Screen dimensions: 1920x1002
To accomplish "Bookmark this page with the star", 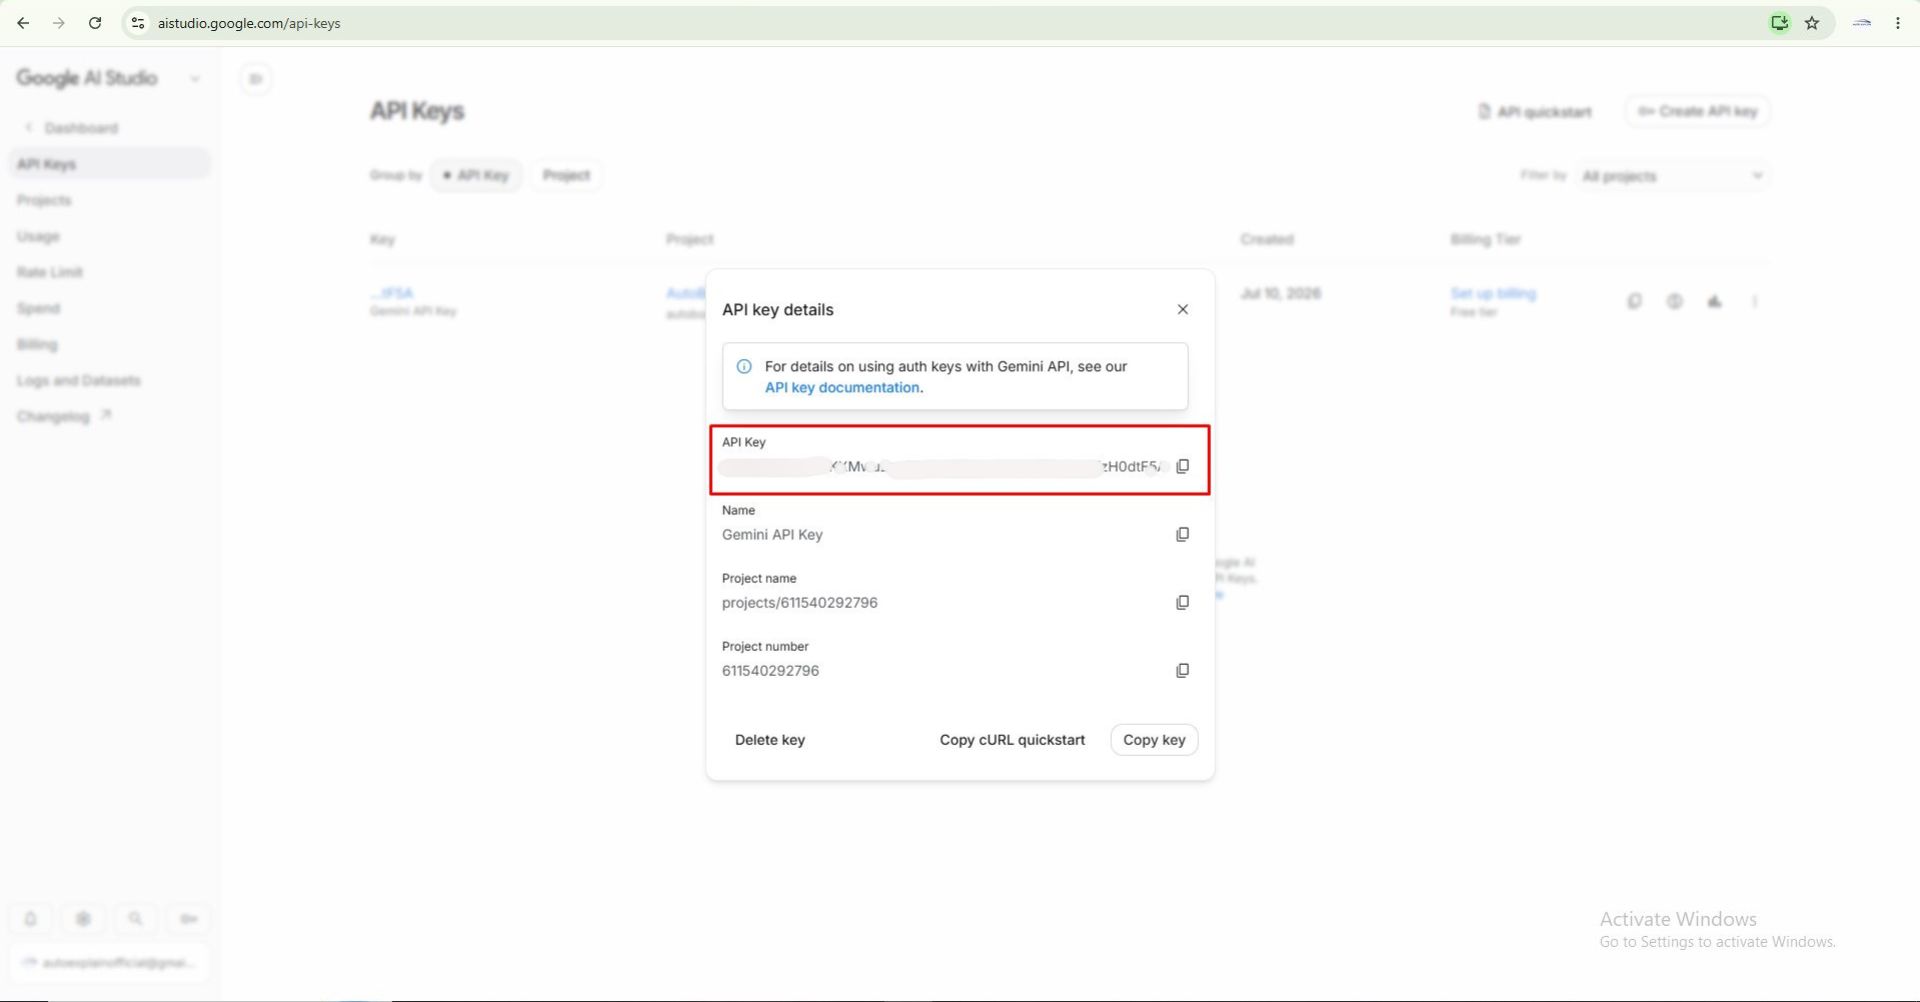I will pos(1812,23).
